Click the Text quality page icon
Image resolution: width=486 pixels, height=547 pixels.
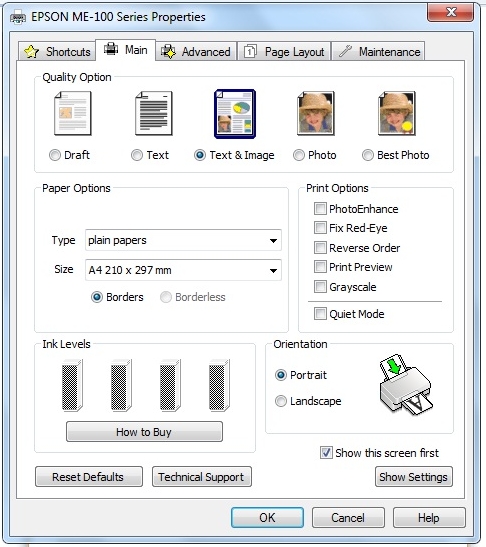[x=154, y=113]
